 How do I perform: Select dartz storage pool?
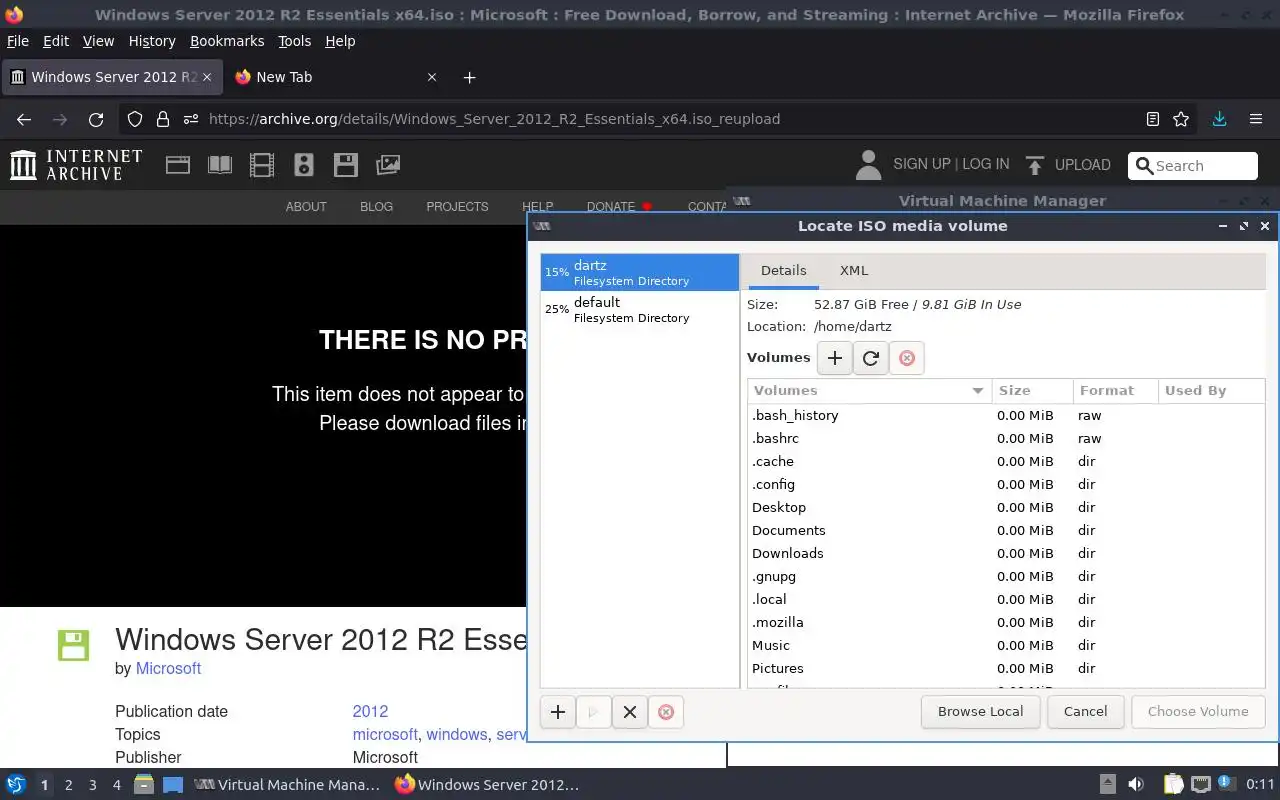pos(640,272)
